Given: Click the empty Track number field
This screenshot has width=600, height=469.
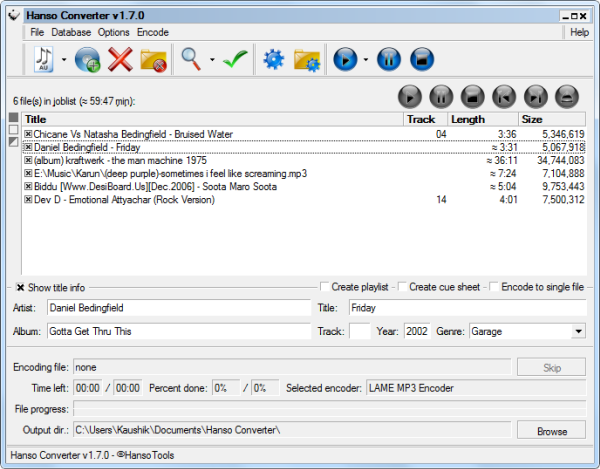Looking at the screenshot, I should coord(360,331).
